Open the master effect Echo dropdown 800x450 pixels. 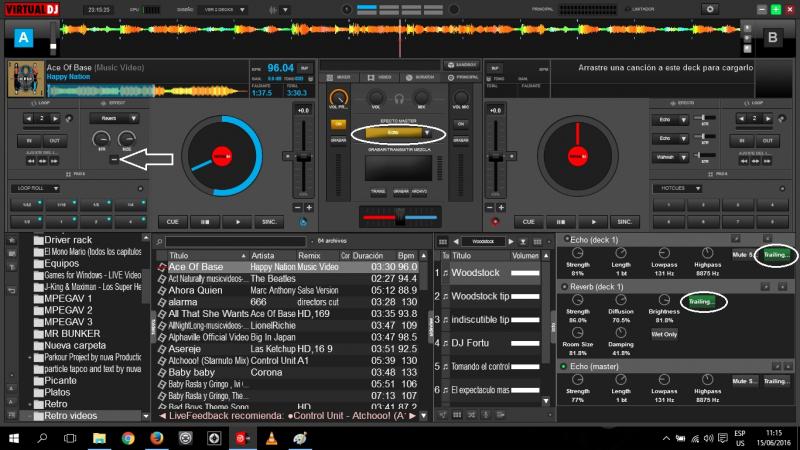[x=427, y=133]
